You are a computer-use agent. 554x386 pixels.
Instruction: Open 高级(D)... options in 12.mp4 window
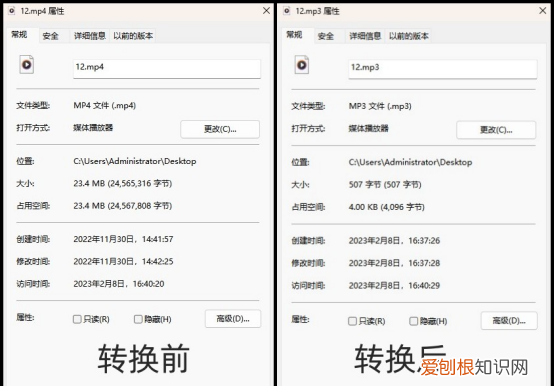[x=233, y=319]
